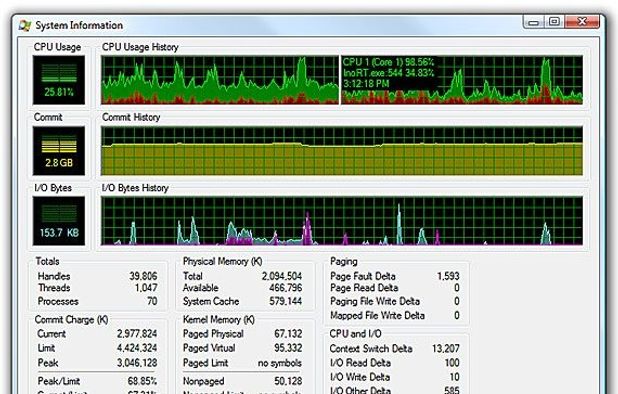618x394 pixels.
Task: Click the Physical Memory Total value 2,094,504
Action: coord(282,276)
